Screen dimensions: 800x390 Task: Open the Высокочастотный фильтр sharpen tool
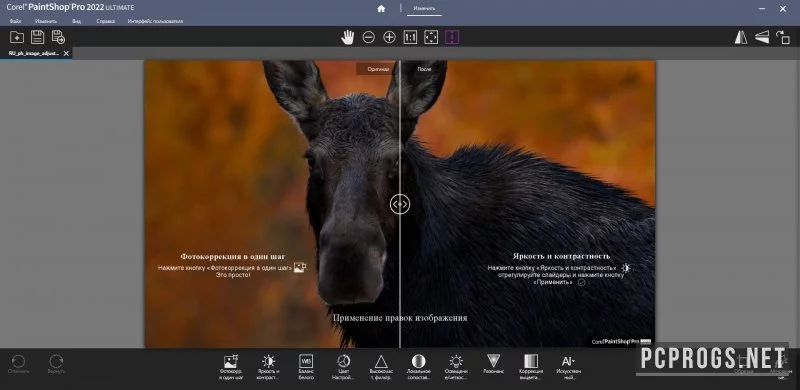[x=381, y=368]
